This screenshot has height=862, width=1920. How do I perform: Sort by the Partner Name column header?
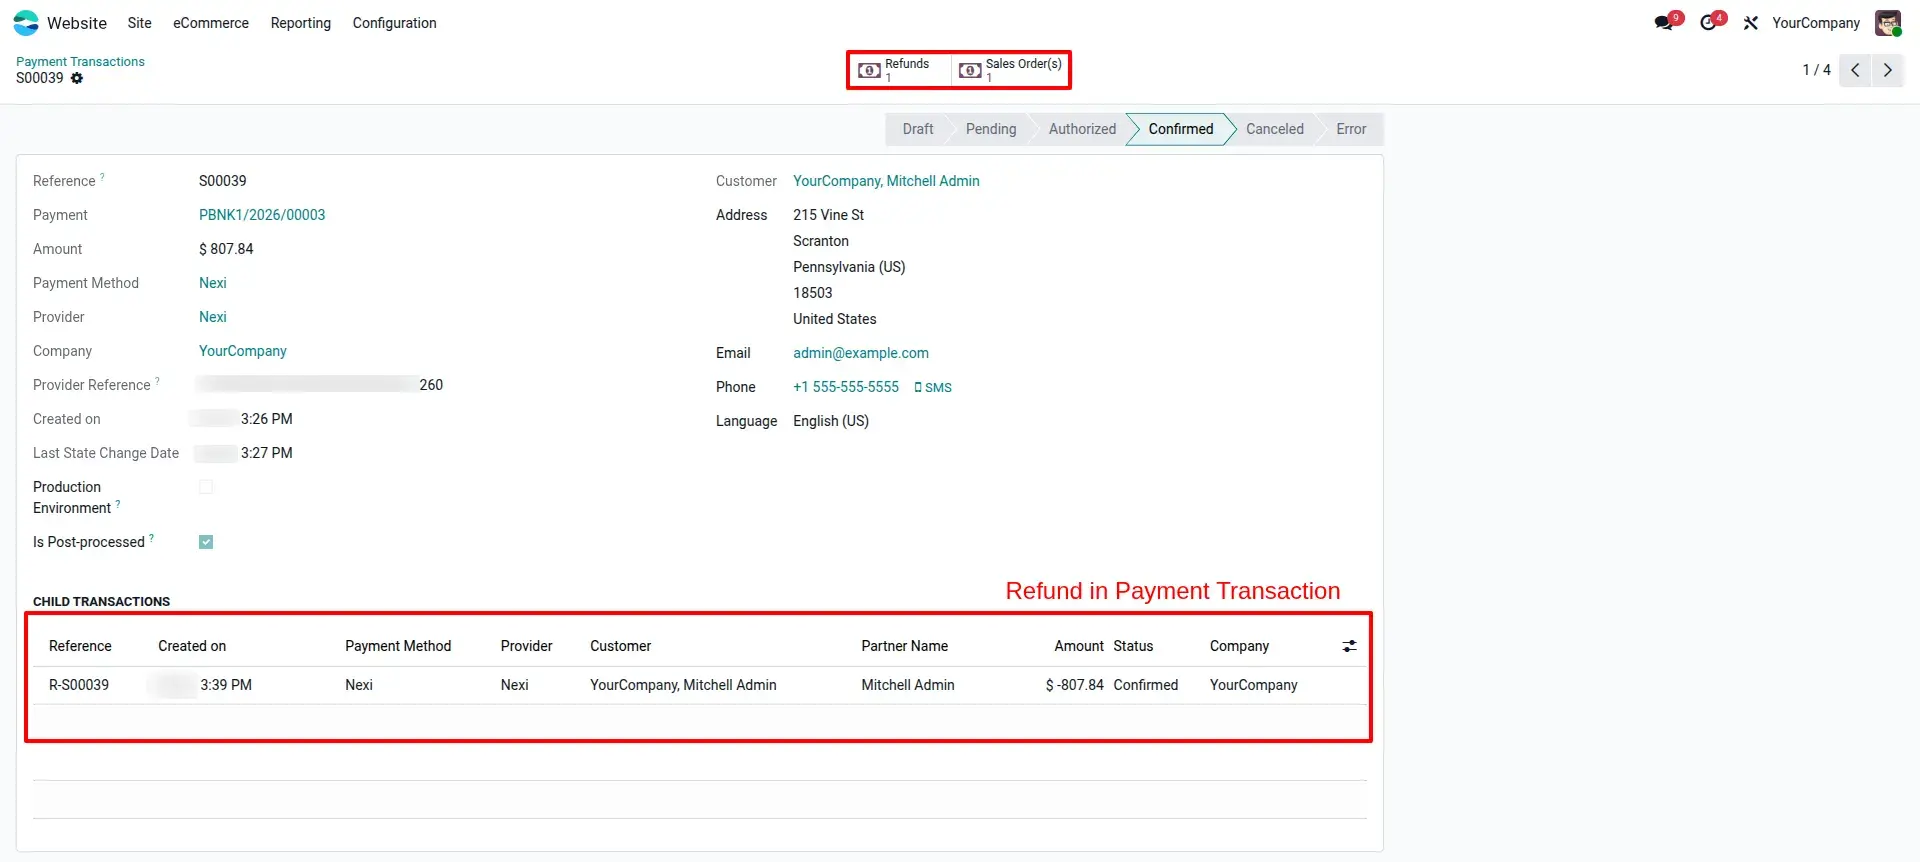905,646
